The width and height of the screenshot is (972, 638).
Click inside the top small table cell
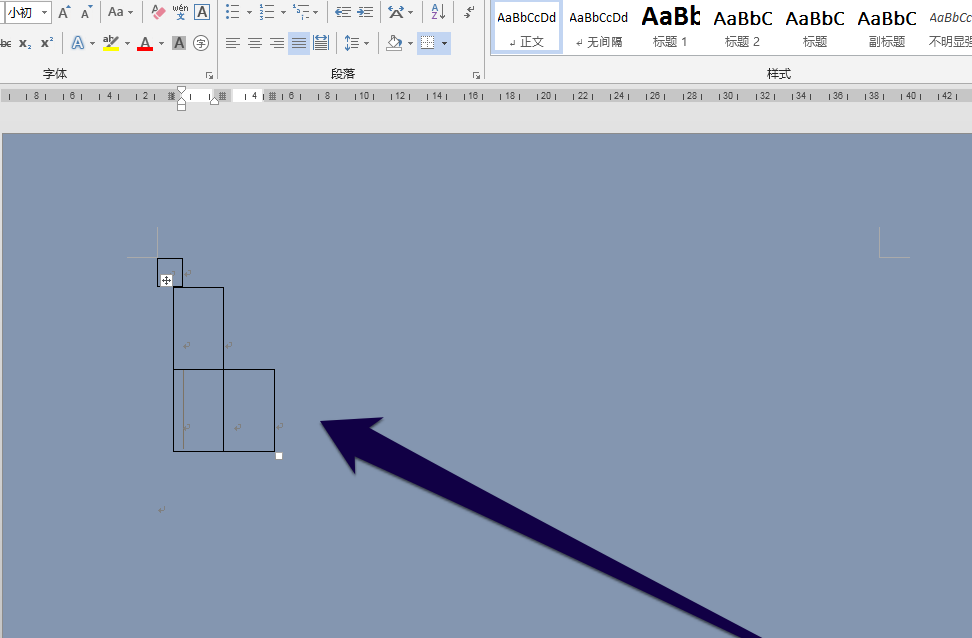coord(170,272)
